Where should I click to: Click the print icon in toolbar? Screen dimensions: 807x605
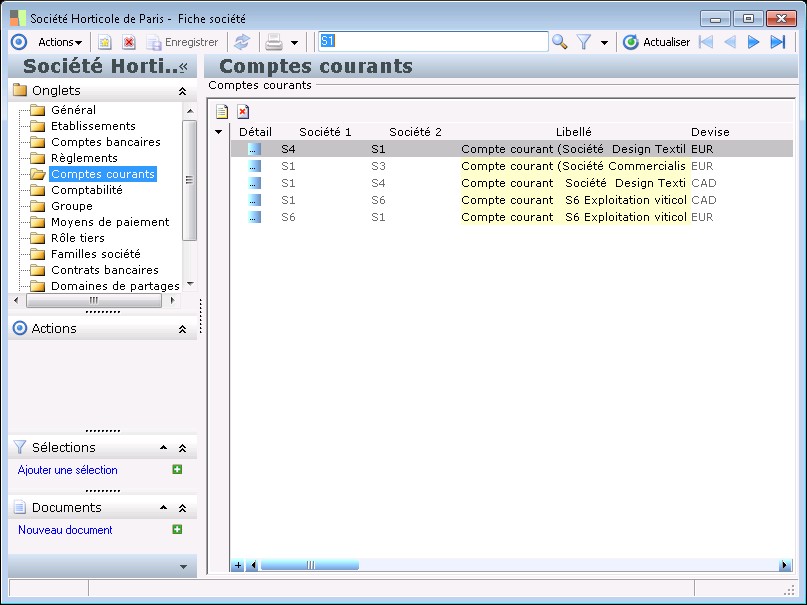(x=273, y=42)
